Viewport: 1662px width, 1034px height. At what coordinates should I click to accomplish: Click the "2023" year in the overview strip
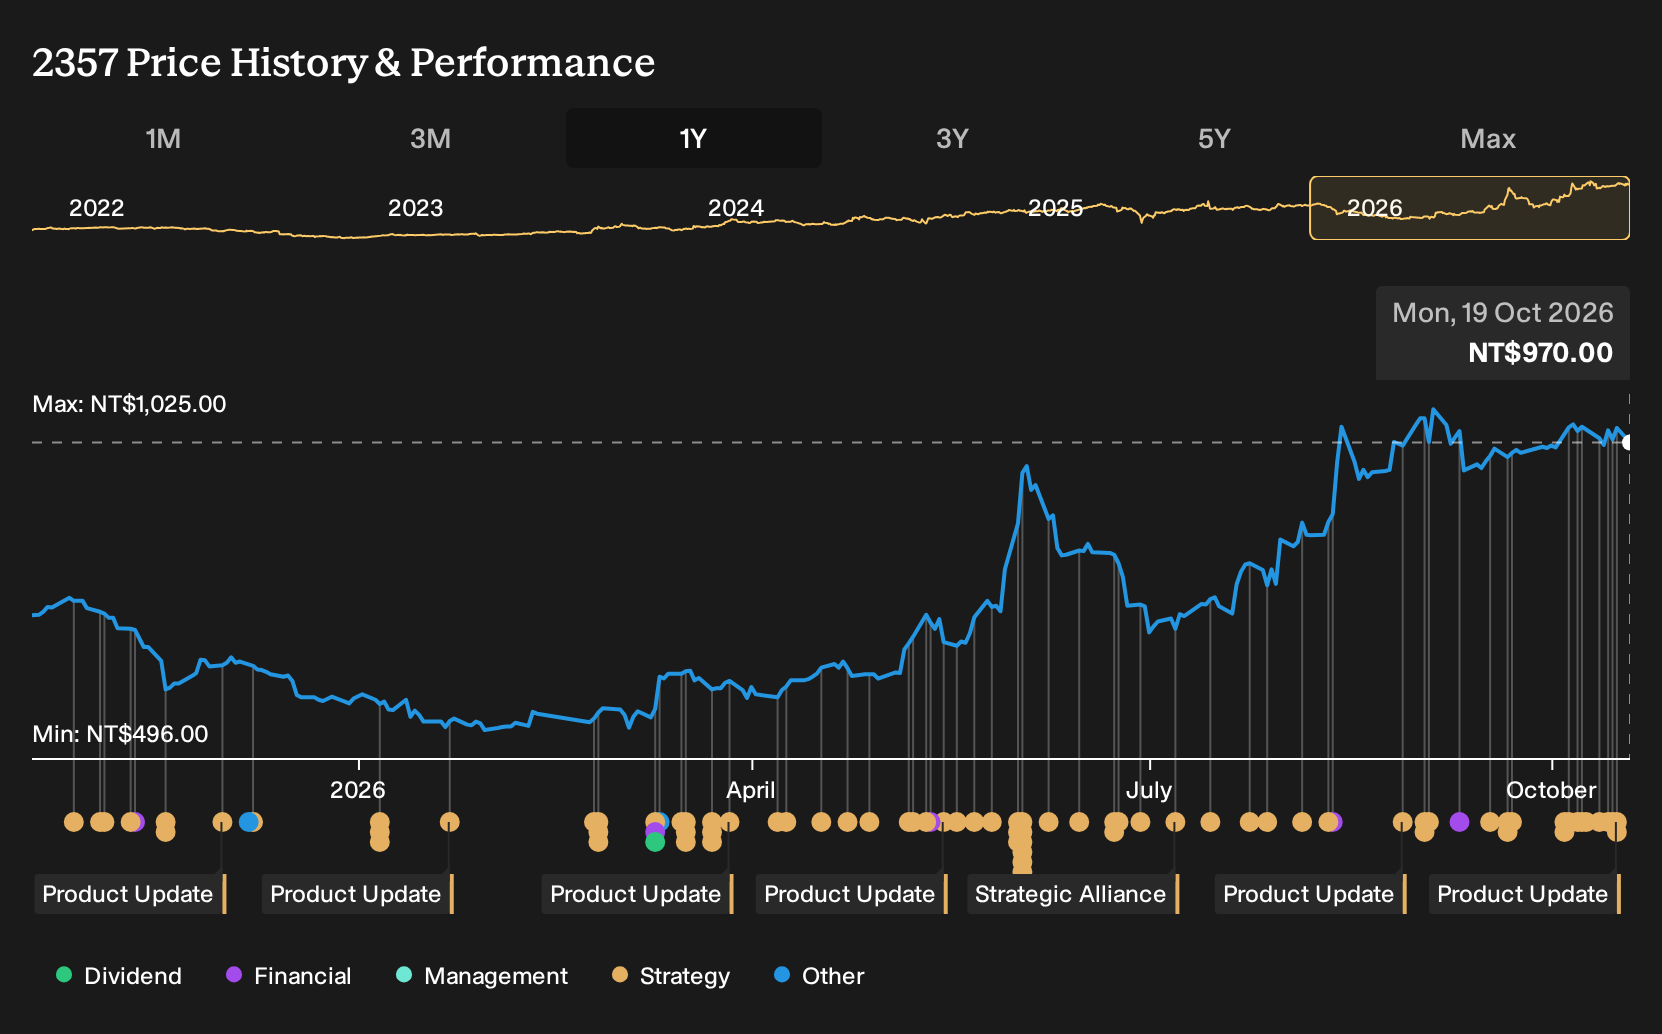tap(416, 208)
